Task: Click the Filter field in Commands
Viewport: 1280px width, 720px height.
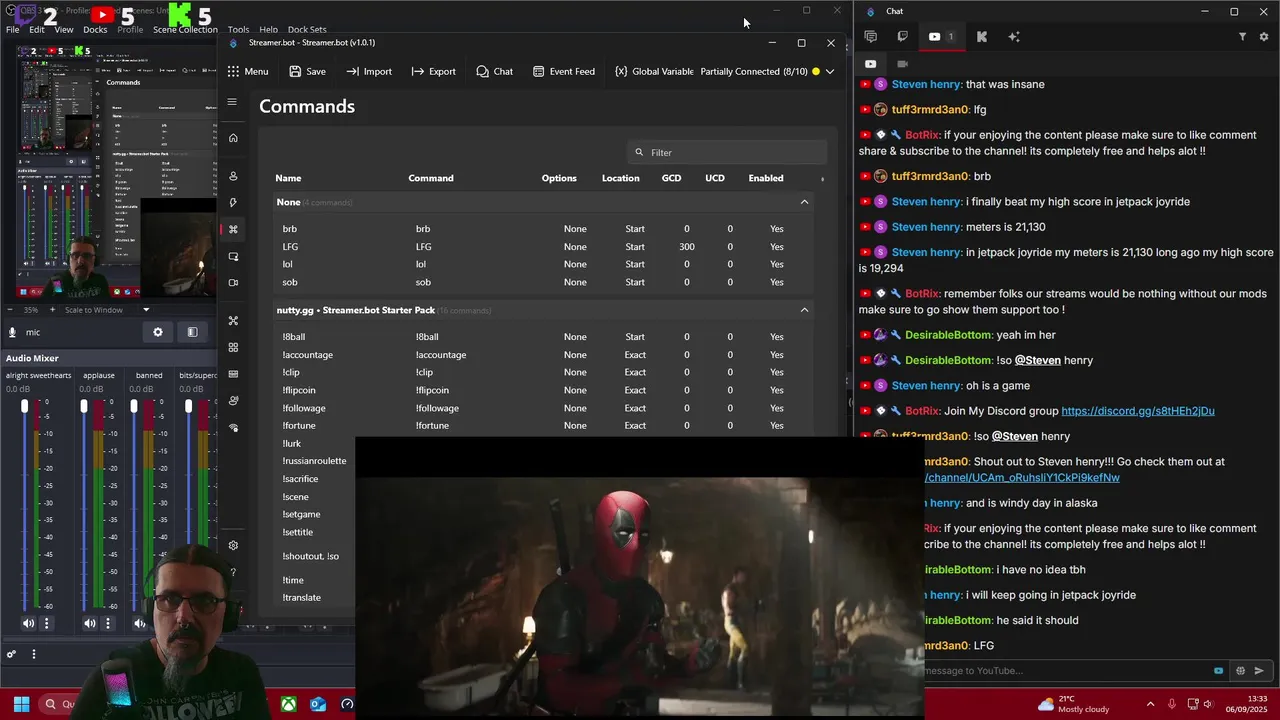Action: tap(727, 152)
